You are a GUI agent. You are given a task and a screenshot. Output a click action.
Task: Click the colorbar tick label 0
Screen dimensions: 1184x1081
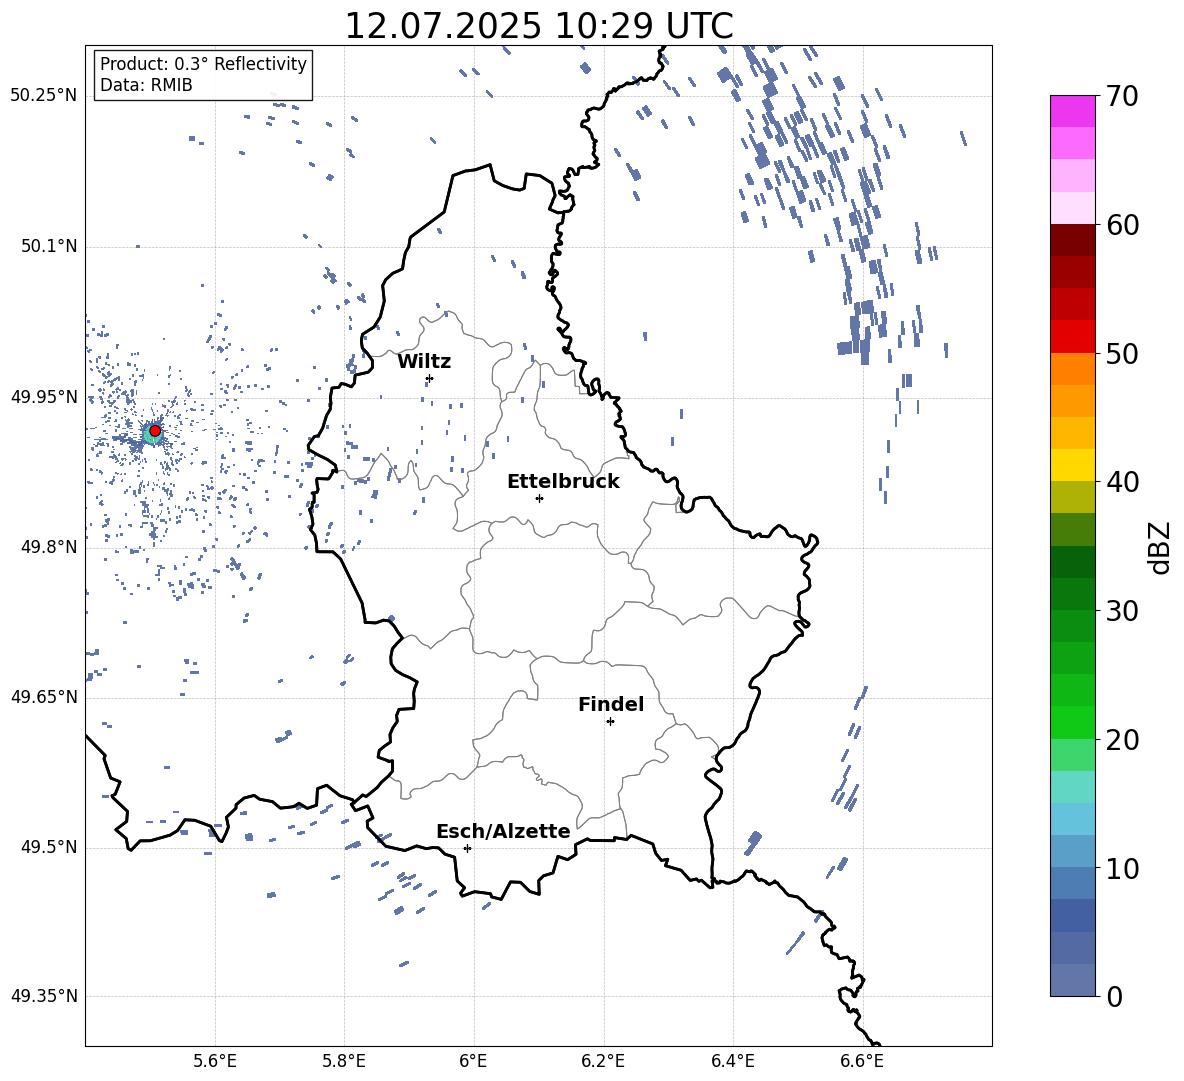click(x=1114, y=996)
